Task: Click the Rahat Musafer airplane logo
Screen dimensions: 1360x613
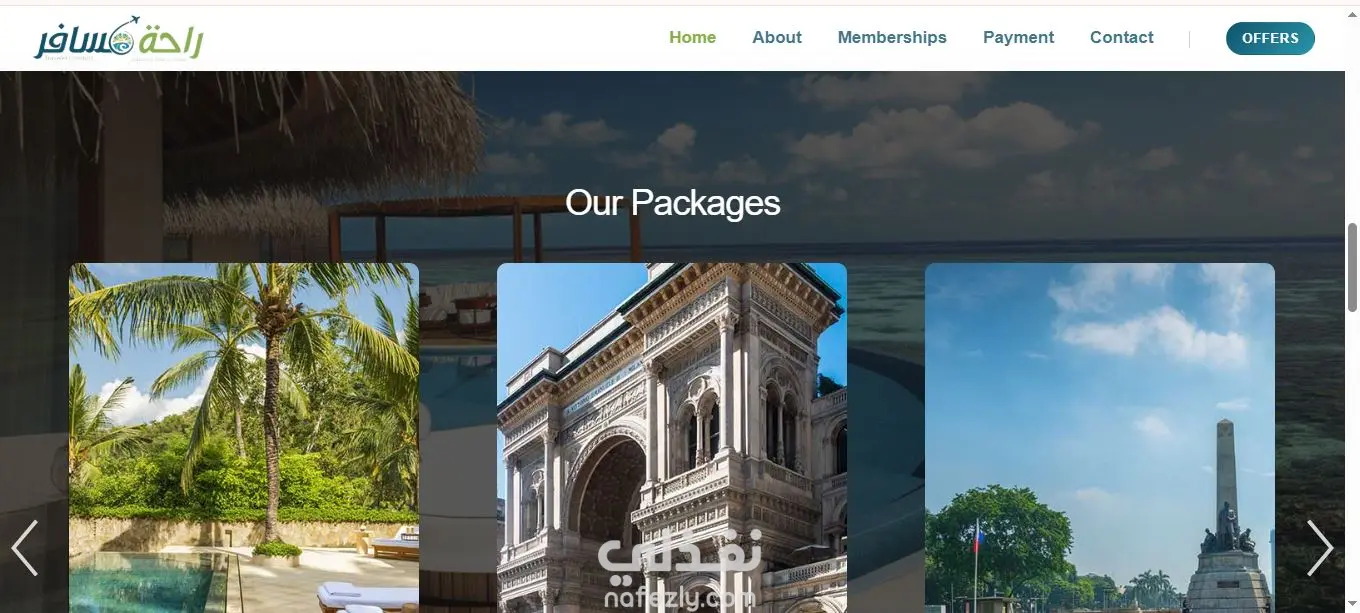Action: tap(119, 39)
